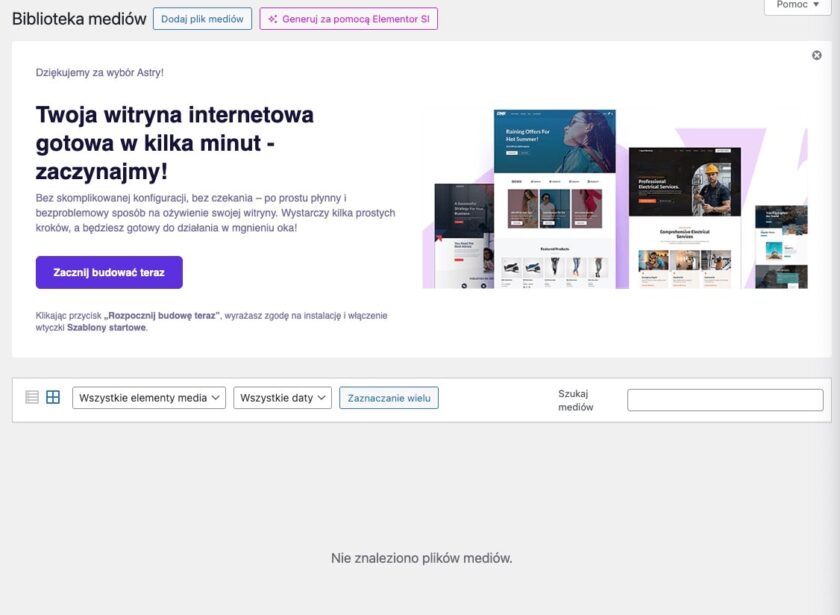Click the Elementor SI sparkle icon
The image size is (840, 615).
pyautogui.click(x=271, y=18)
